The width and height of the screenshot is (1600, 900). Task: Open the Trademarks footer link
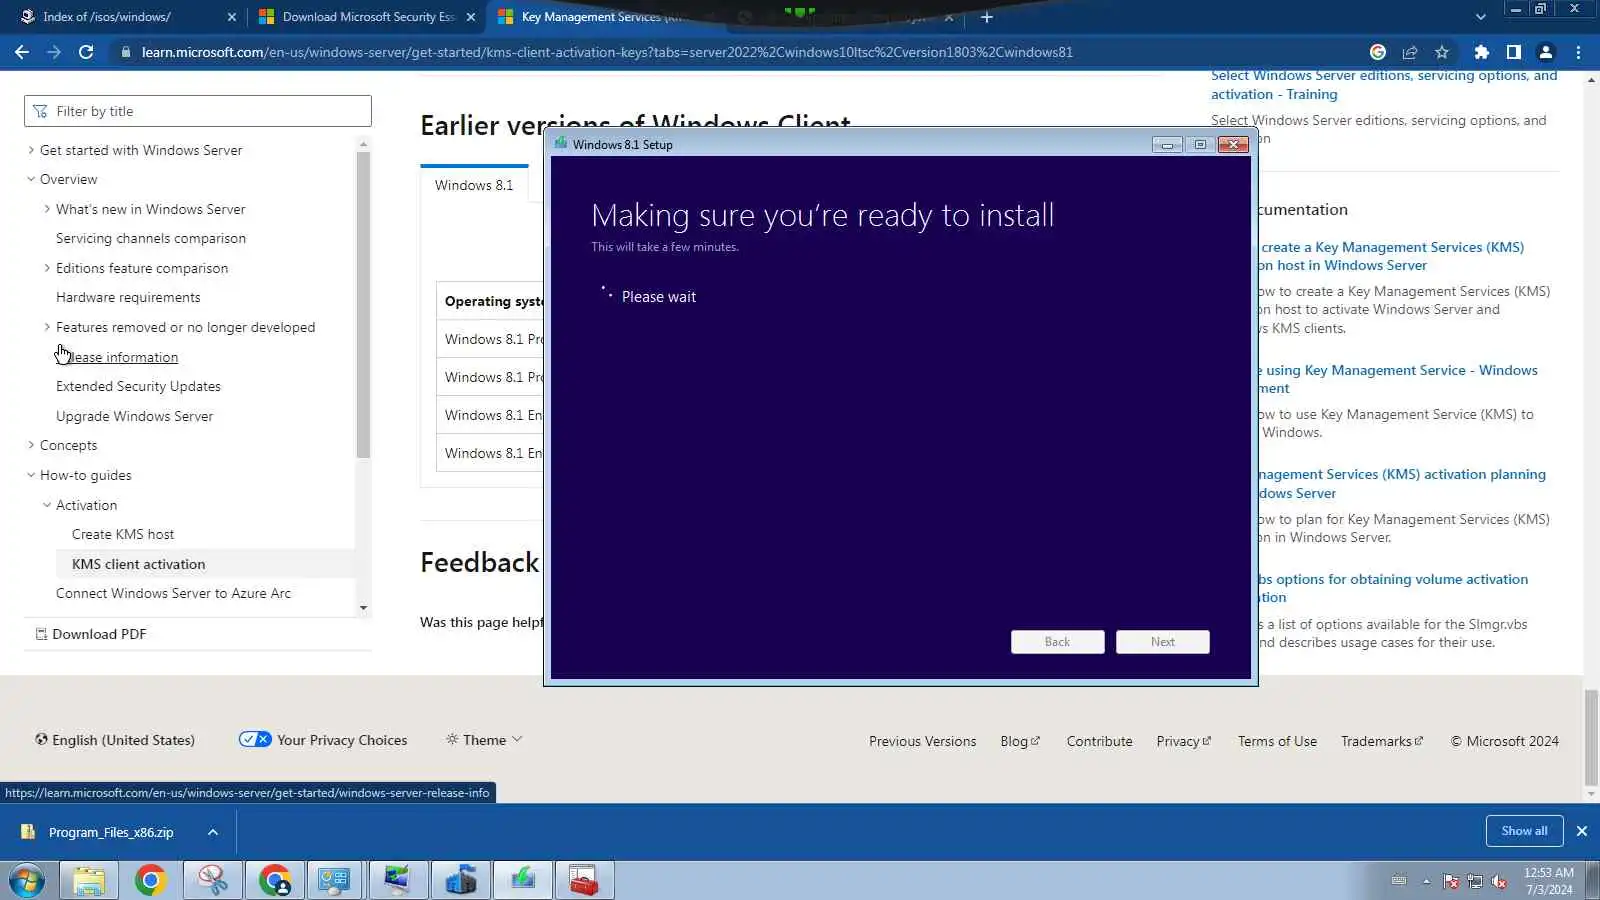(x=1382, y=741)
